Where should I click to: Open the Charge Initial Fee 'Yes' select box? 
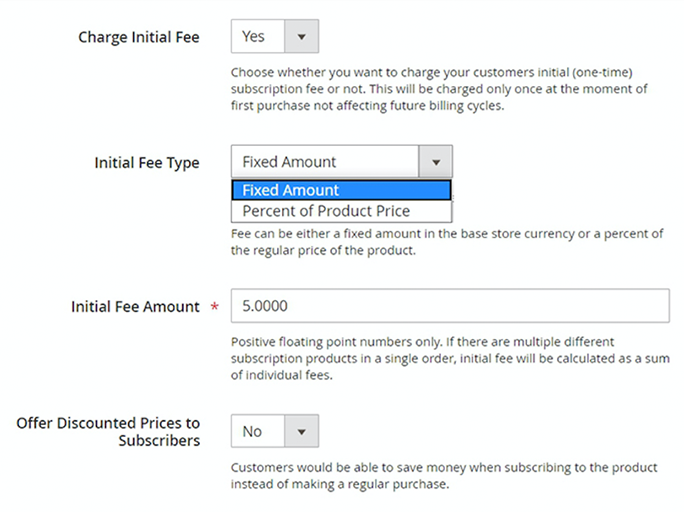coord(275,37)
